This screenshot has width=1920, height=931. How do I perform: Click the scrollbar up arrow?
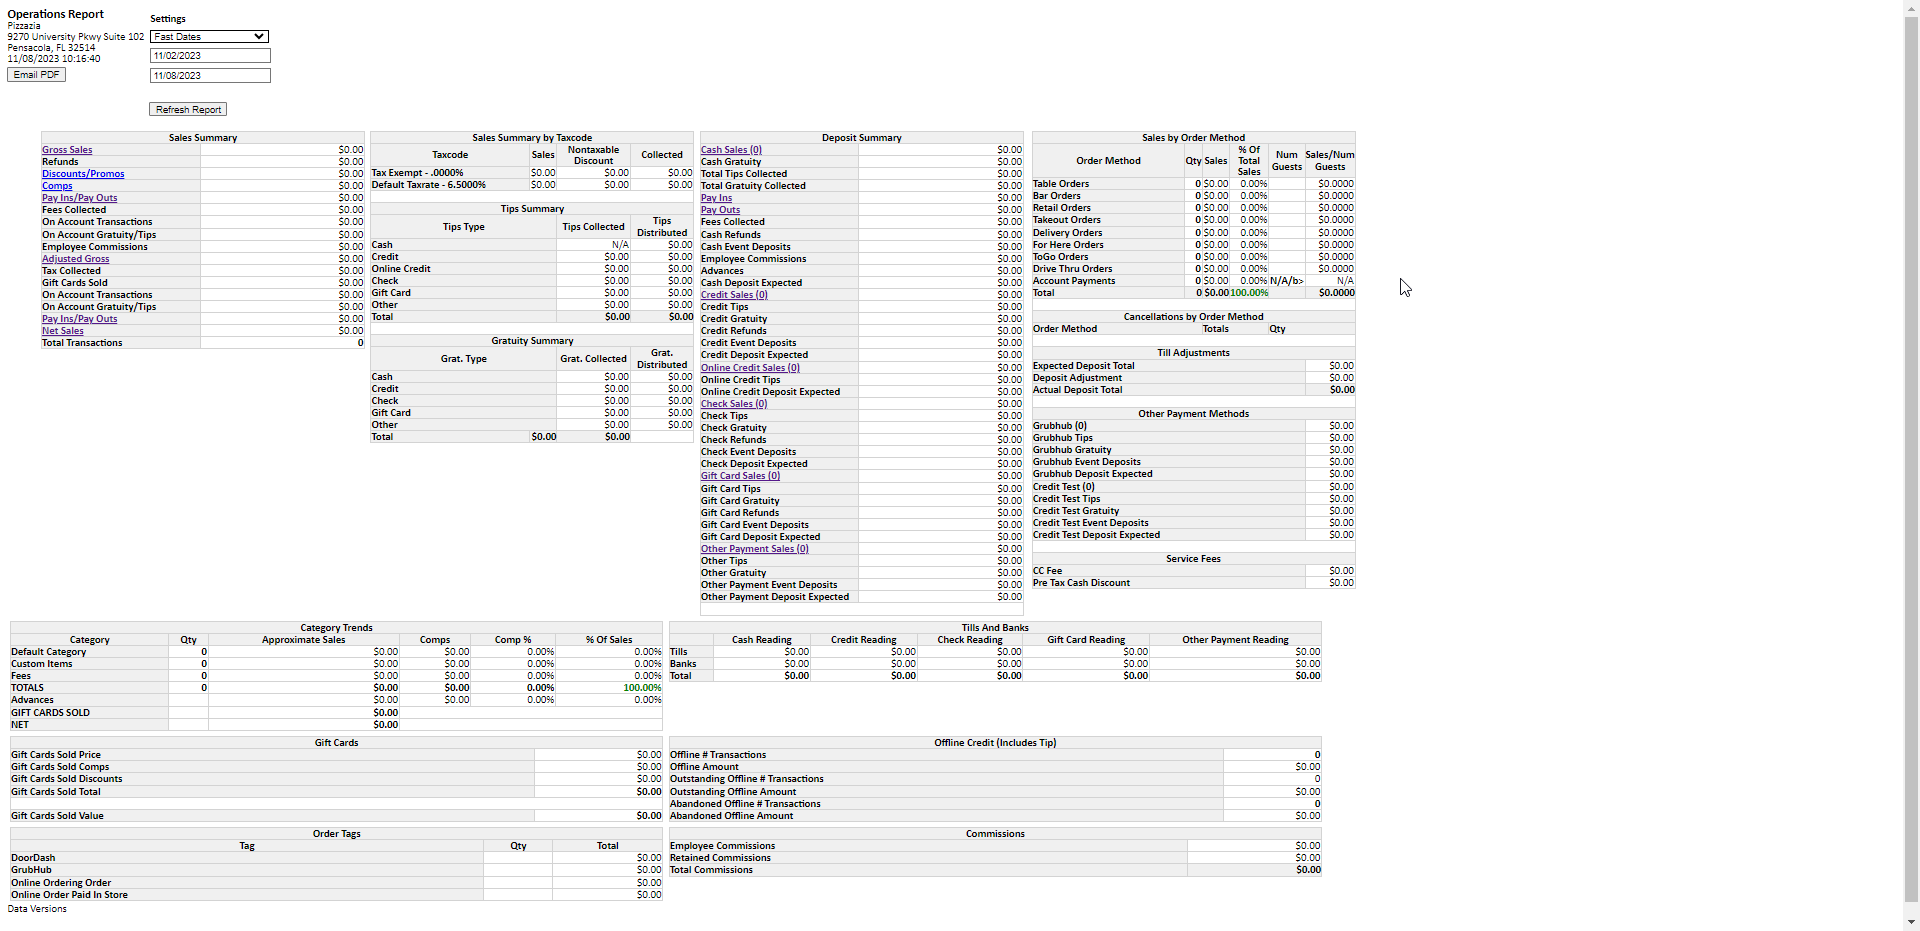point(1911,7)
